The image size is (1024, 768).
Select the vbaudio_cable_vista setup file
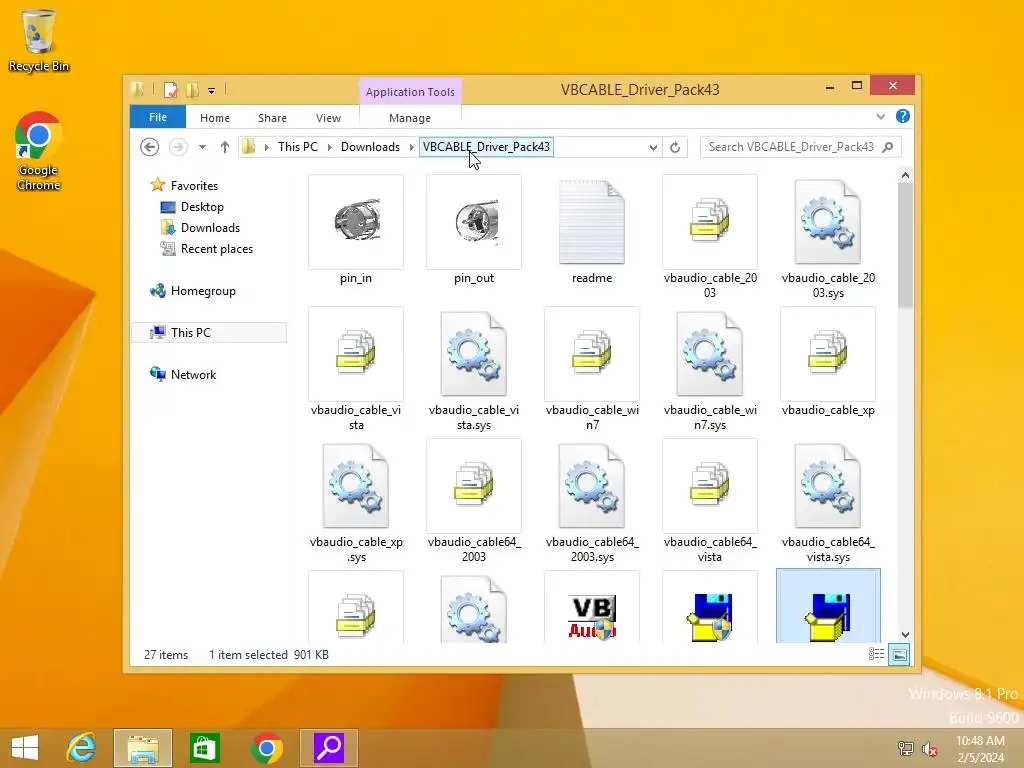point(356,369)
